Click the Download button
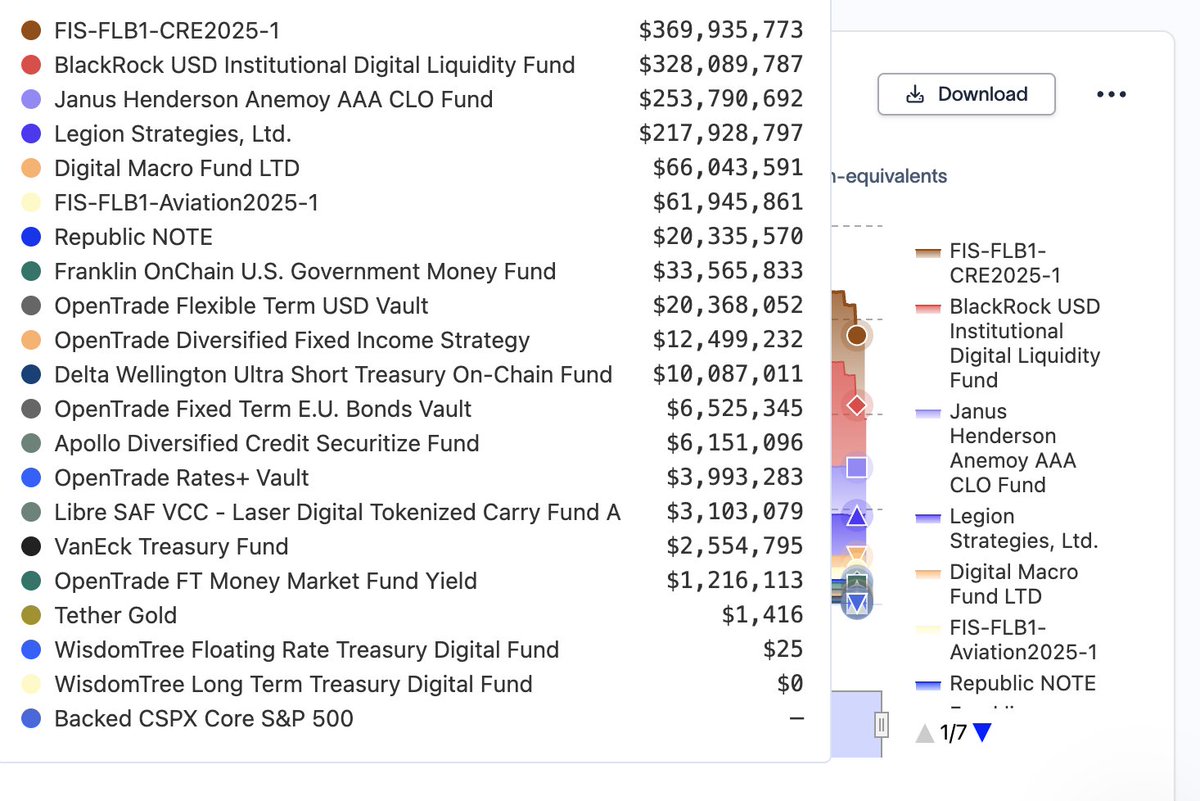Viewport: 1200px width, 801px height. tap(966, 94)
